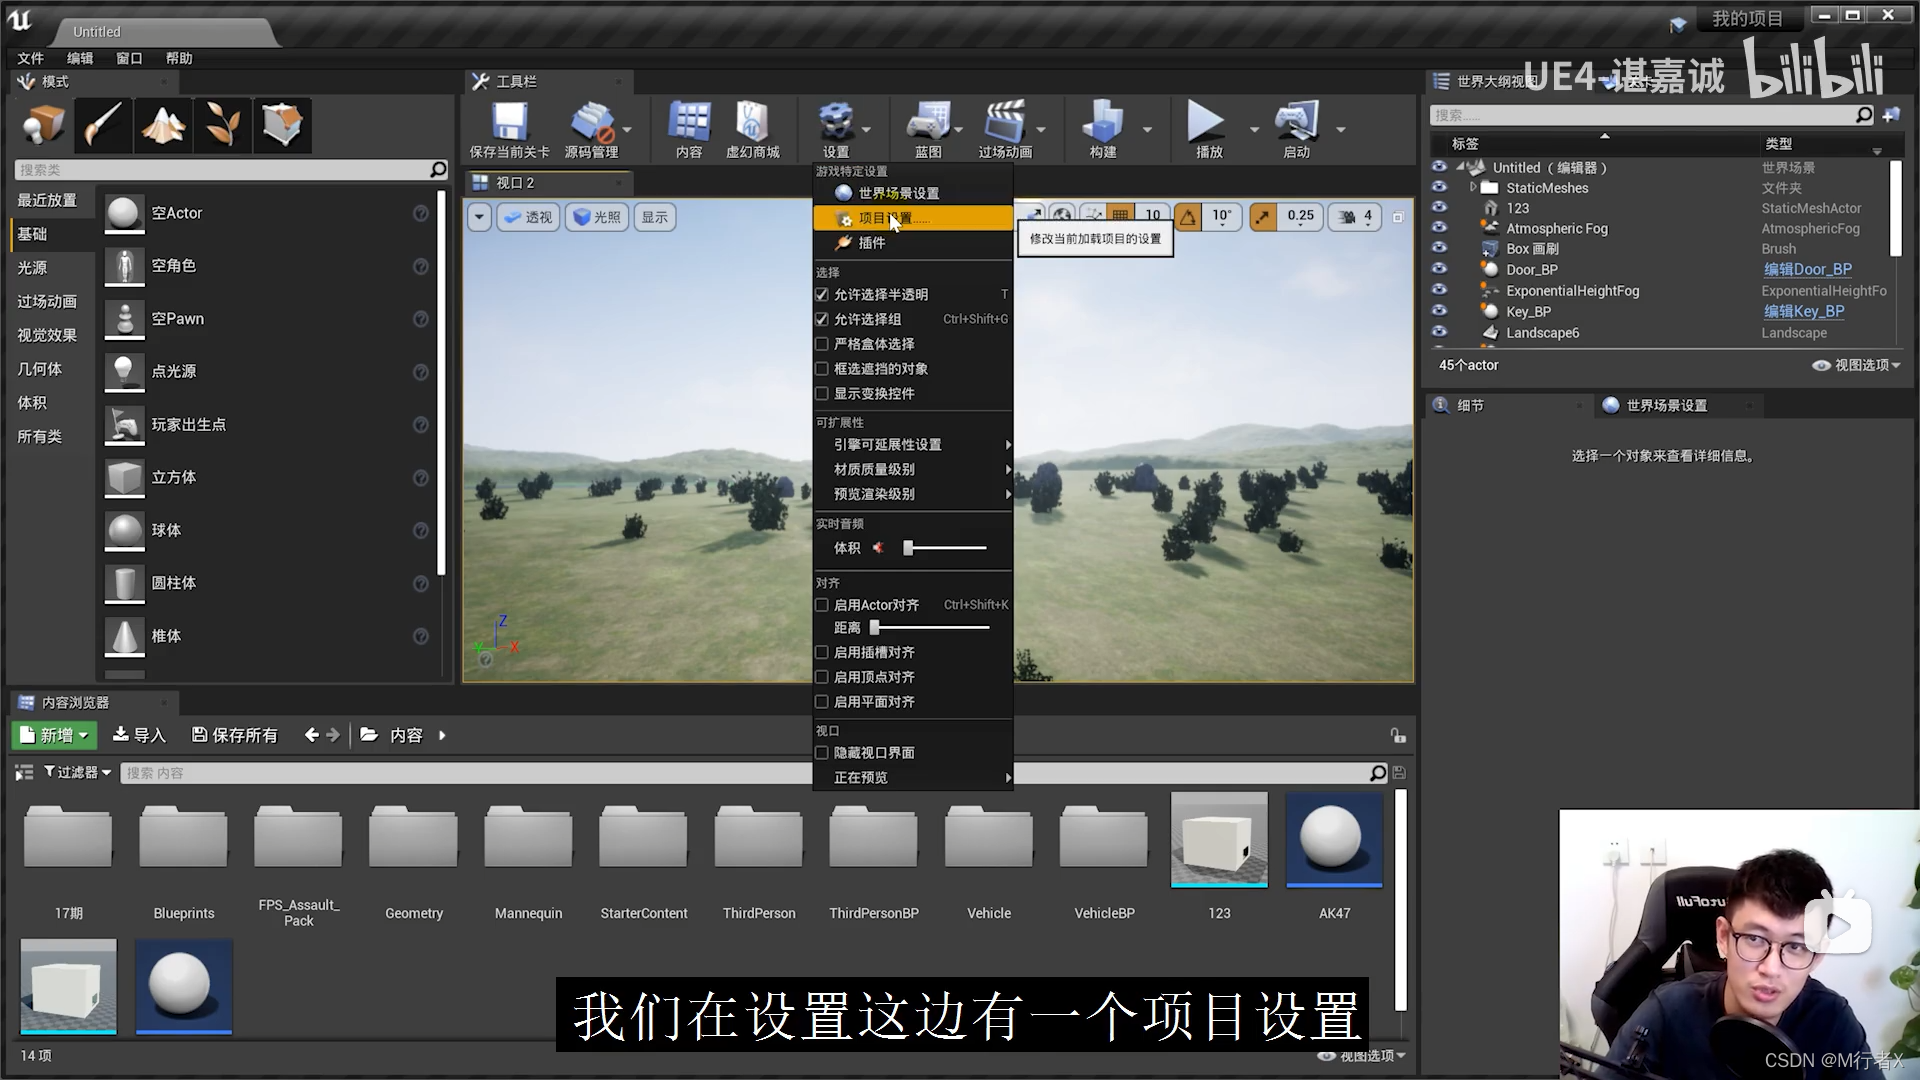Image resolution: width=1920 pixels, height=1080 pixels.
Task: Toggle 允许选择半透明 checkbox
Action: pyautogui.click(x=822, y=293)
